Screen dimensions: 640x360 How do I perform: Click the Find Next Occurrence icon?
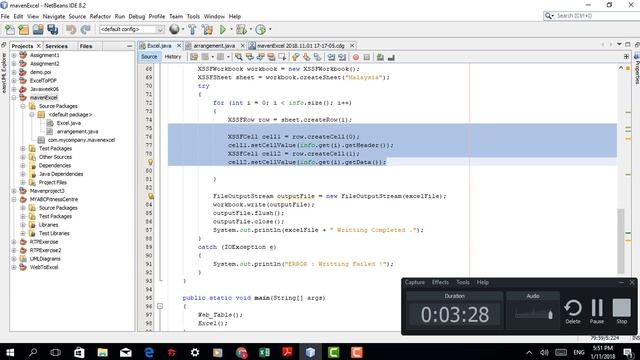(x=260, y=57)
